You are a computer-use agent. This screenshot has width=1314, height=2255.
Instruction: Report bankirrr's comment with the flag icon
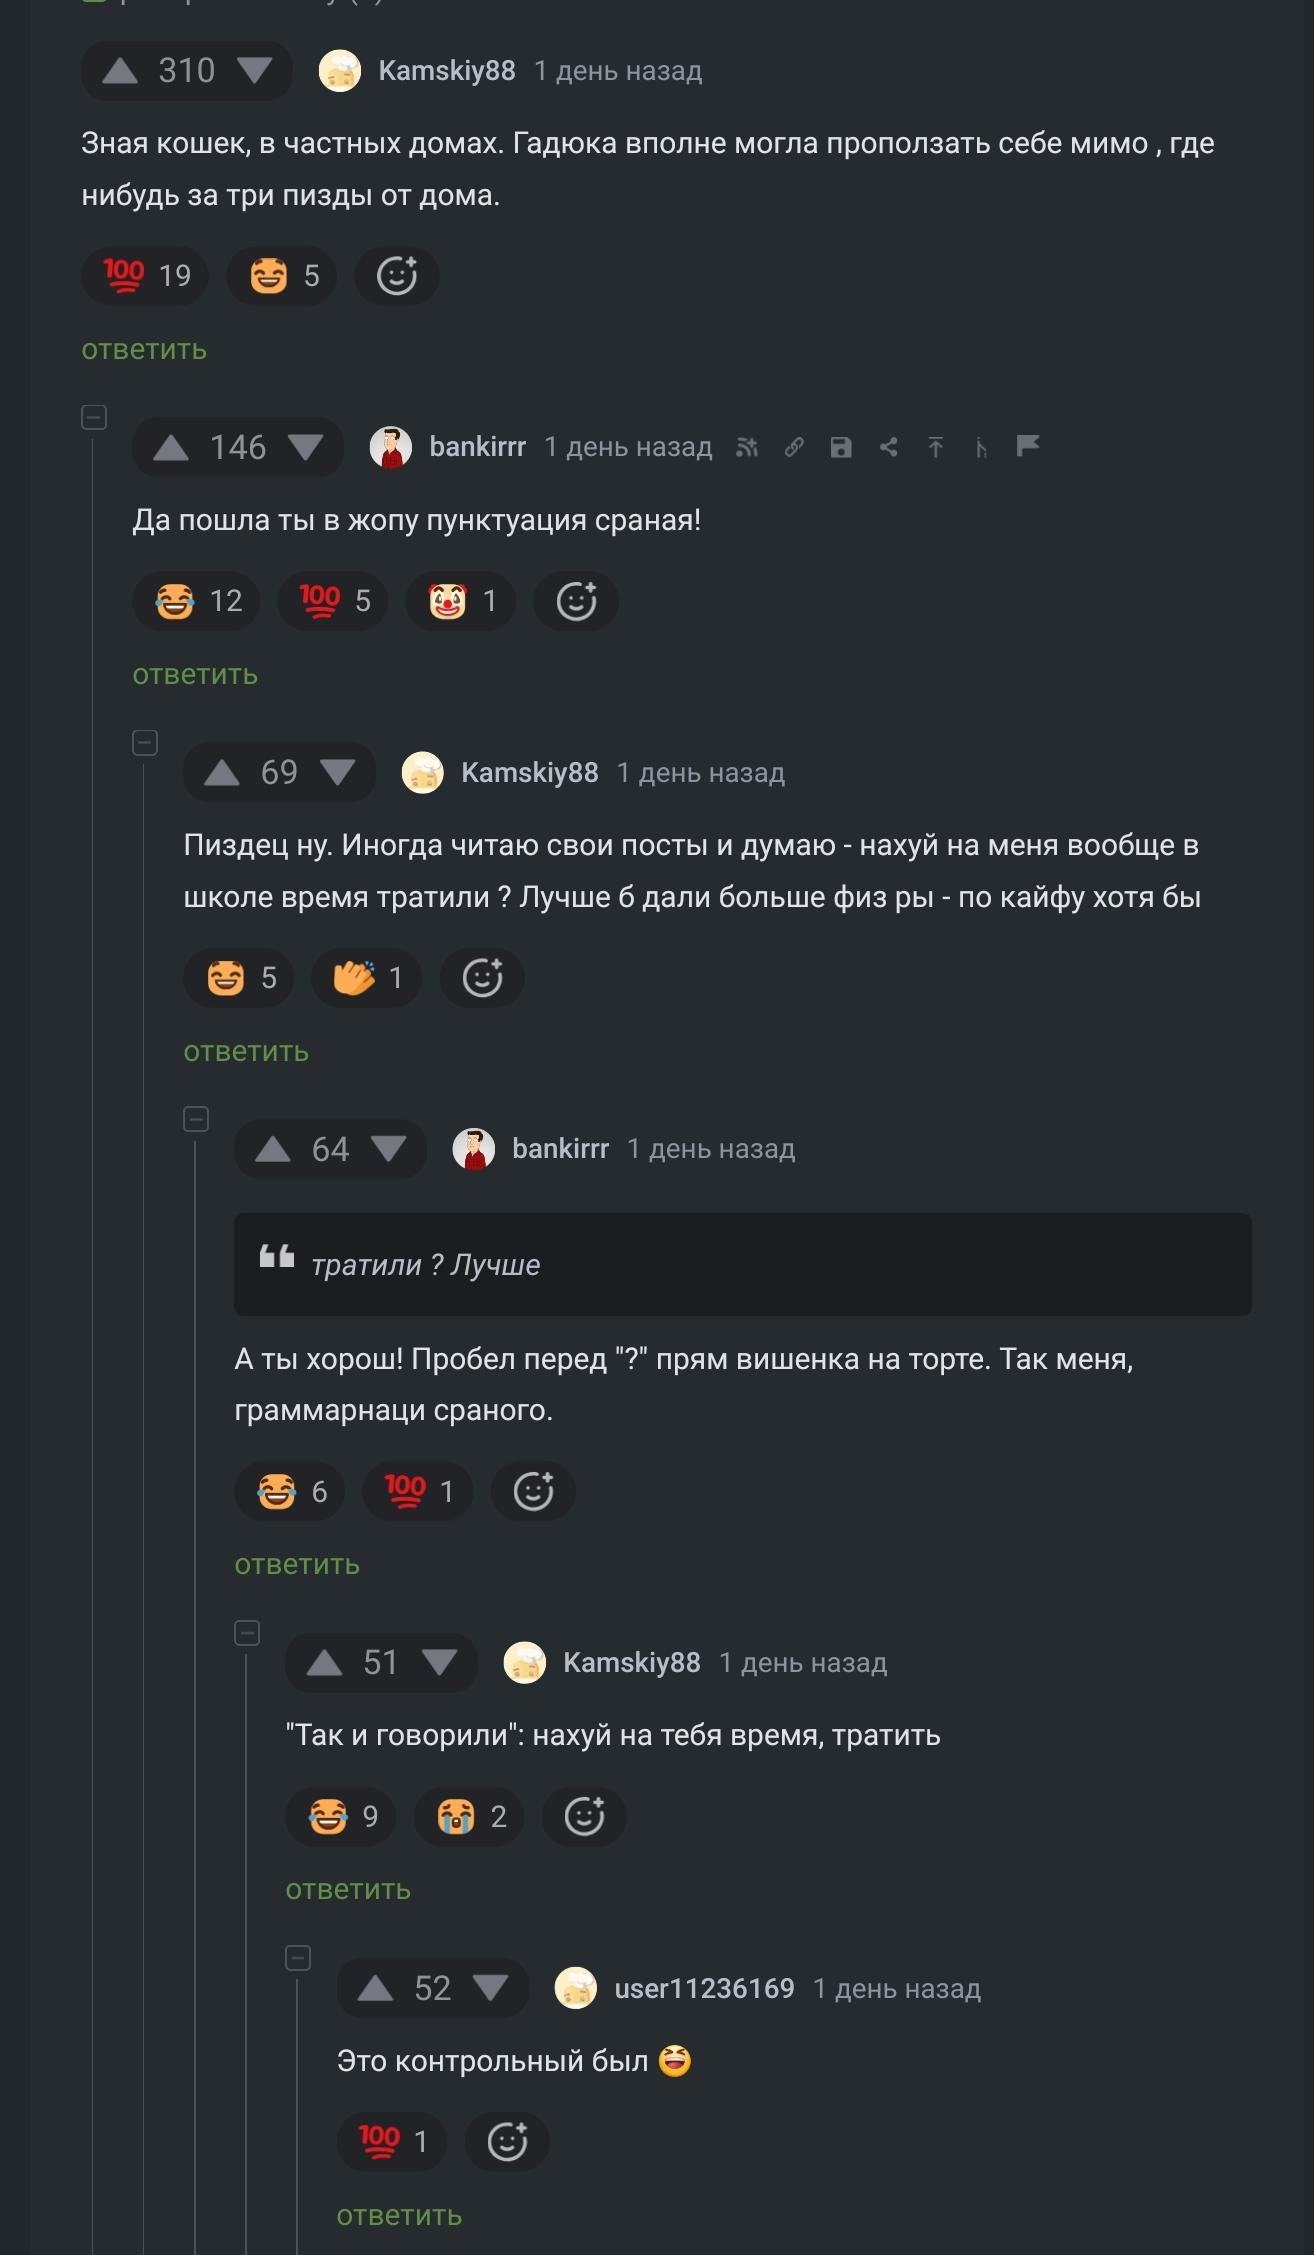click(1028, 446)
